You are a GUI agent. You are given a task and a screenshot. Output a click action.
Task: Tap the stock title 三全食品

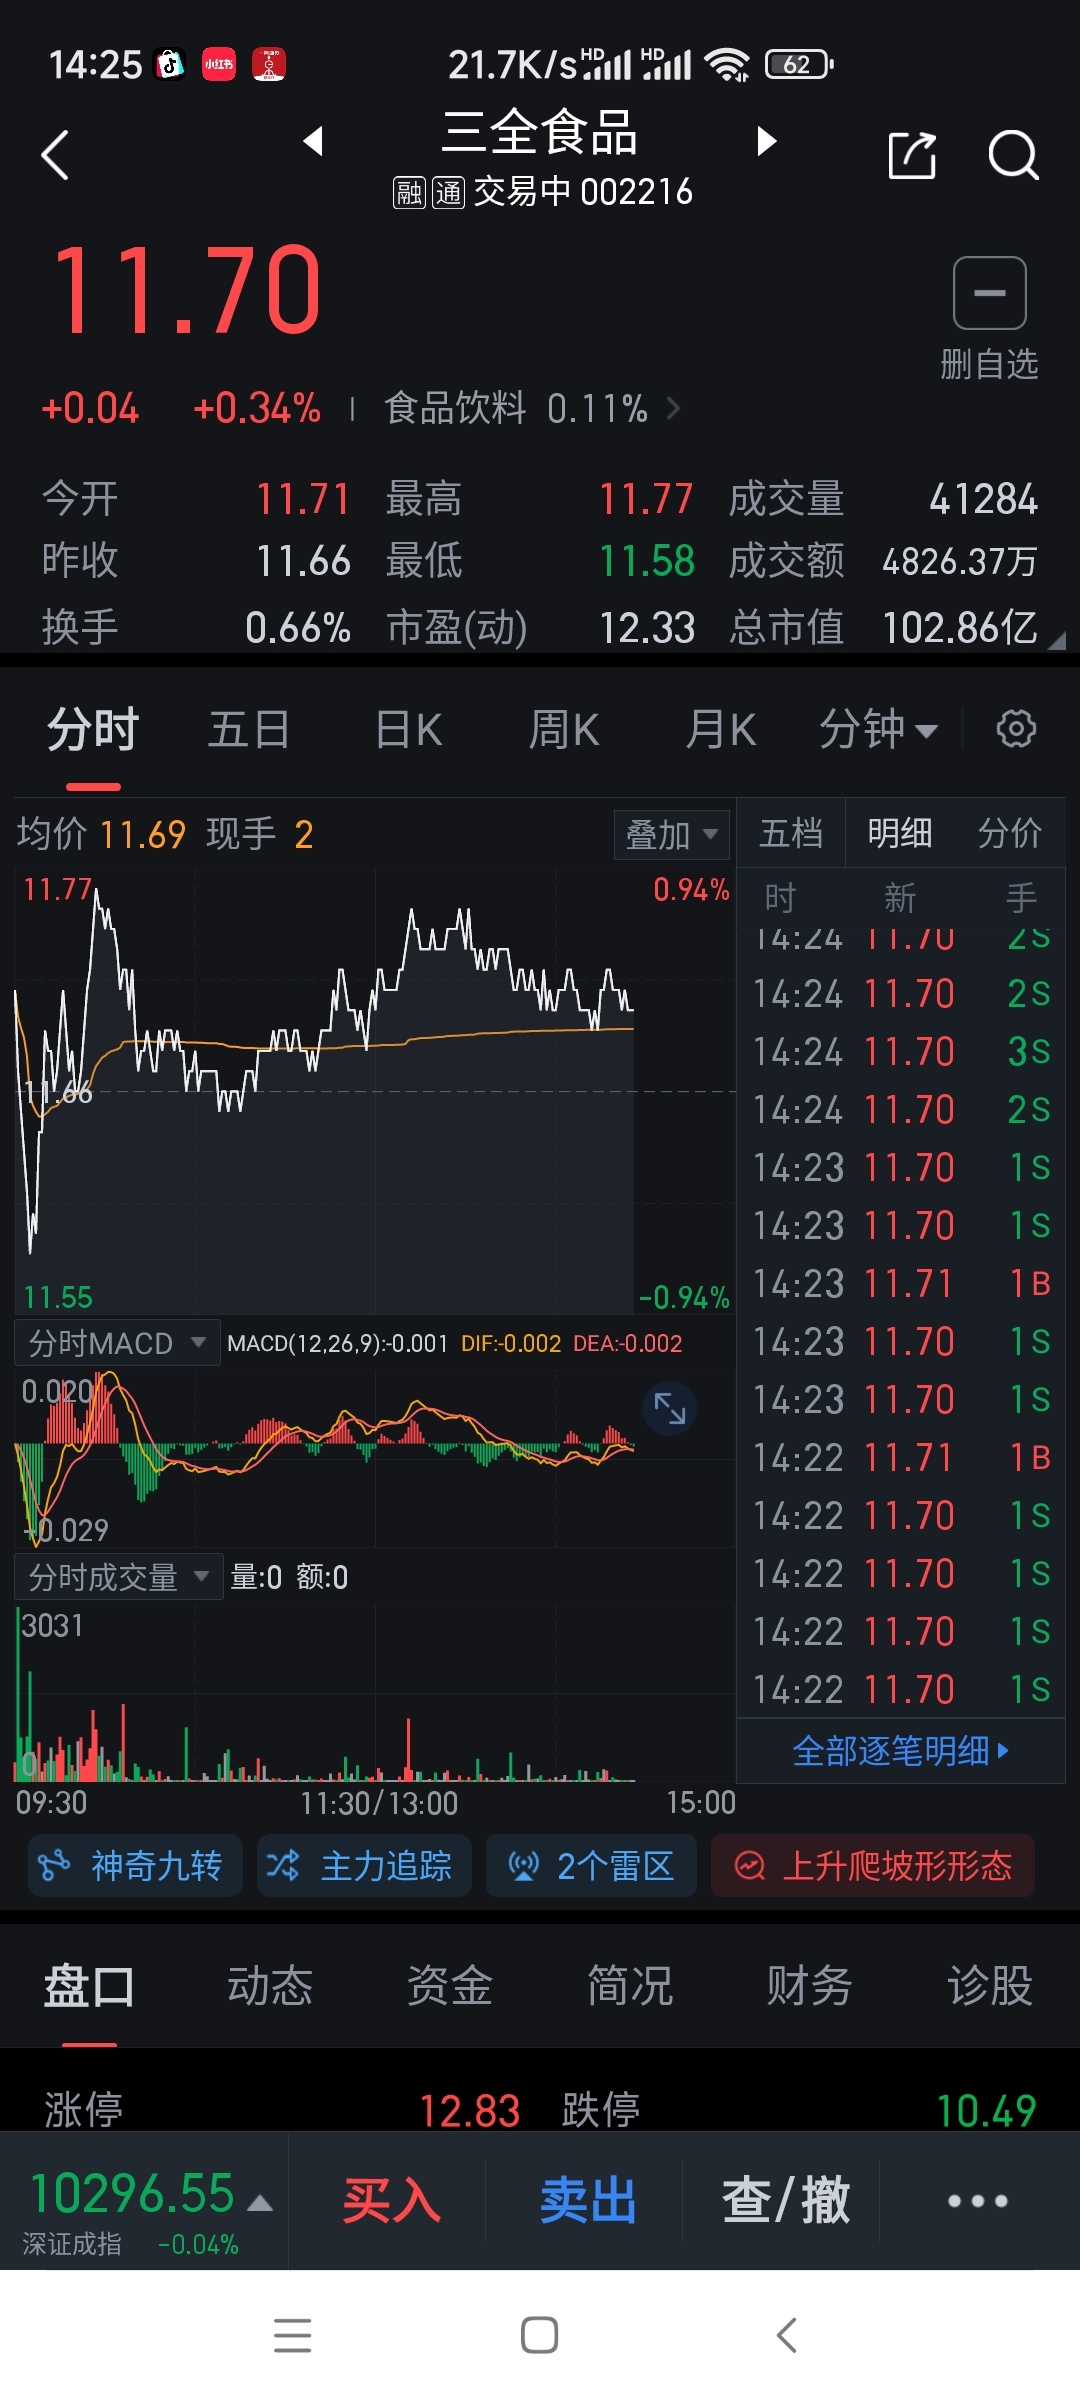tap(540, 132)
